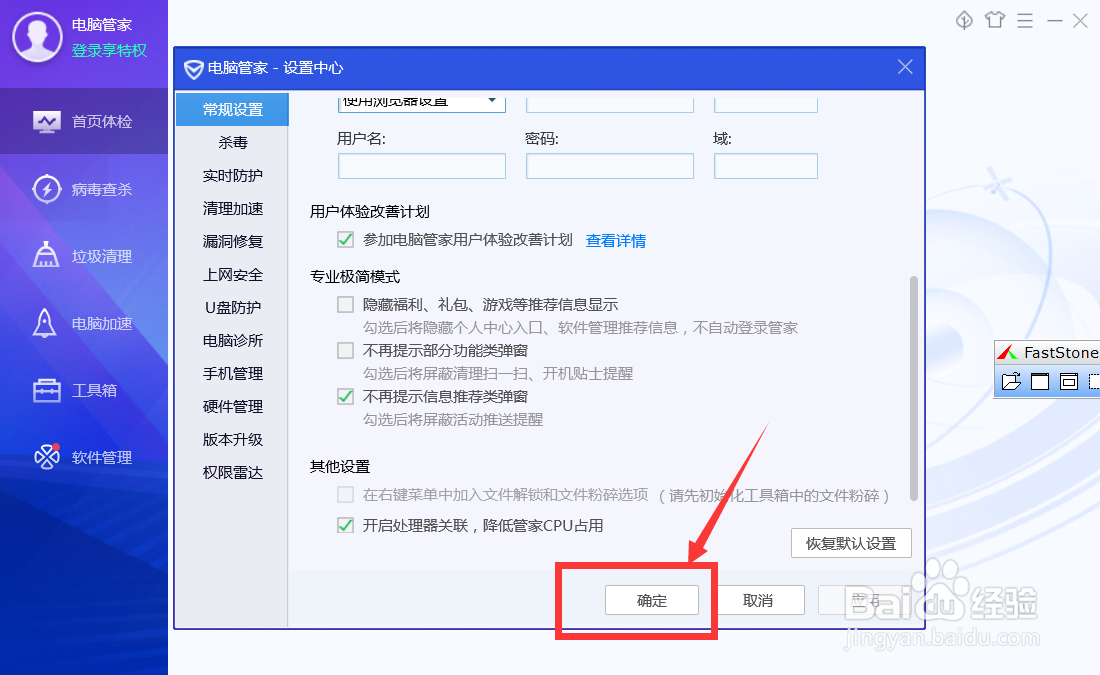Uncheck 参加电脑管家用户体验改善计划 checkbox
Image resolution: width=1100 pixels, height=675 pixels.
[345, 240]
